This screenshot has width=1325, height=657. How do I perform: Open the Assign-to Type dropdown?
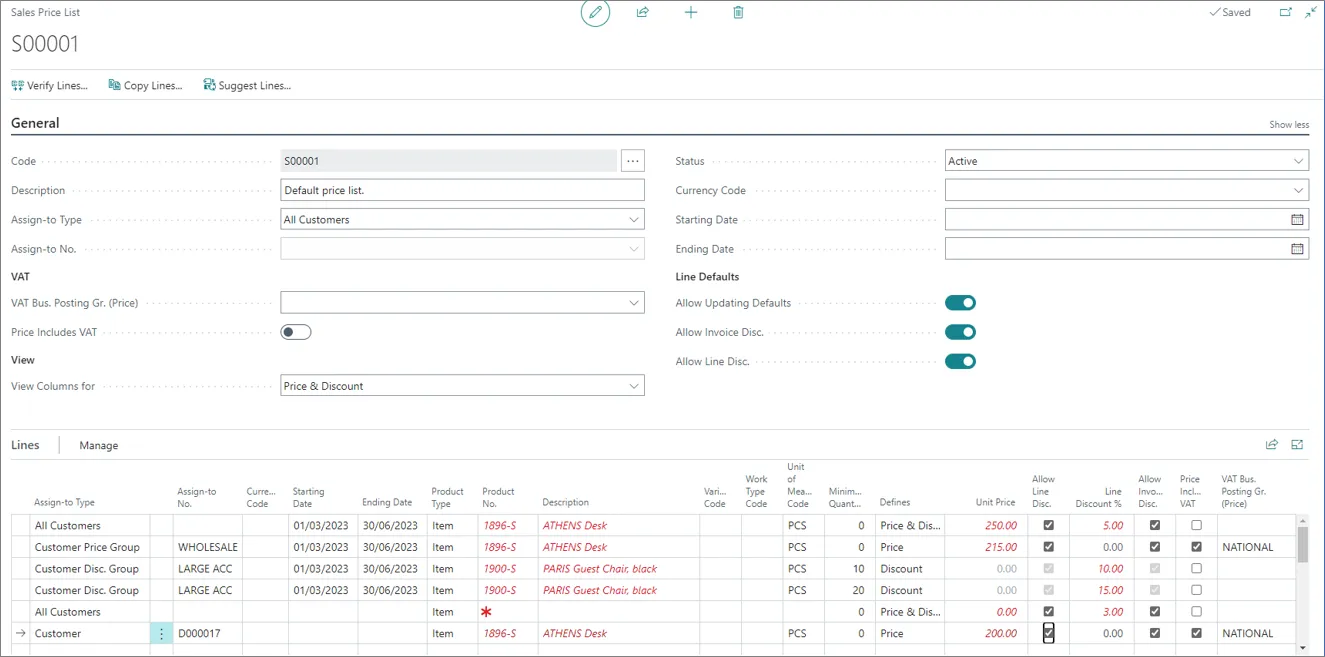pos(634,220)
